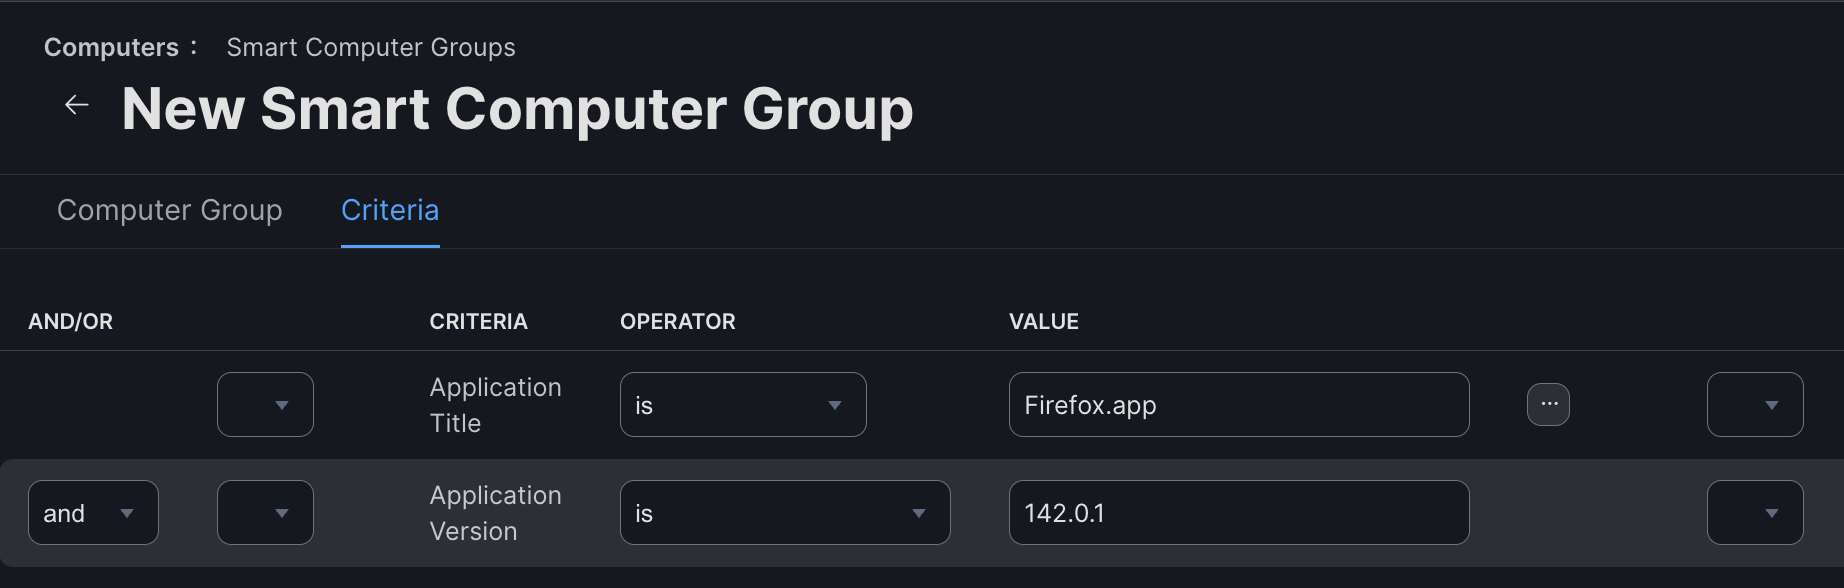
Task: Open the Smart Computer Groups breadcrumb link
Action: click(x=370, y=47)
